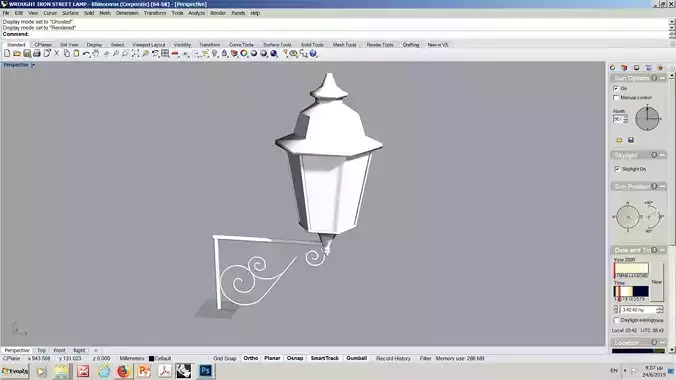Toggle the Skylight On checkbox
676x380 pixels.
pyautogui.click(x=617, y=169)
